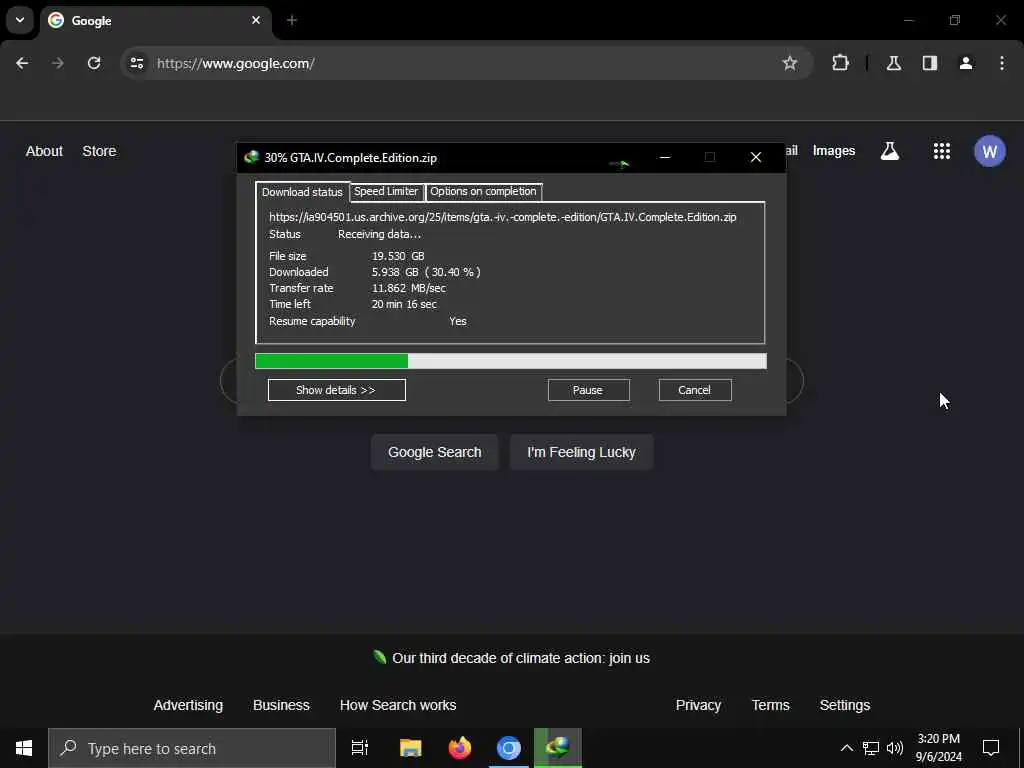This screenshot has width=1024, height=768.
Task: Click the 20 min 16 sec time left
Action: [x=404, y=304]
